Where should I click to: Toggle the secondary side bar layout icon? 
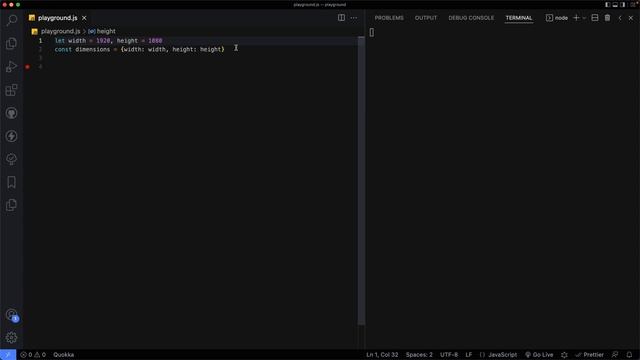coord(622,4)
